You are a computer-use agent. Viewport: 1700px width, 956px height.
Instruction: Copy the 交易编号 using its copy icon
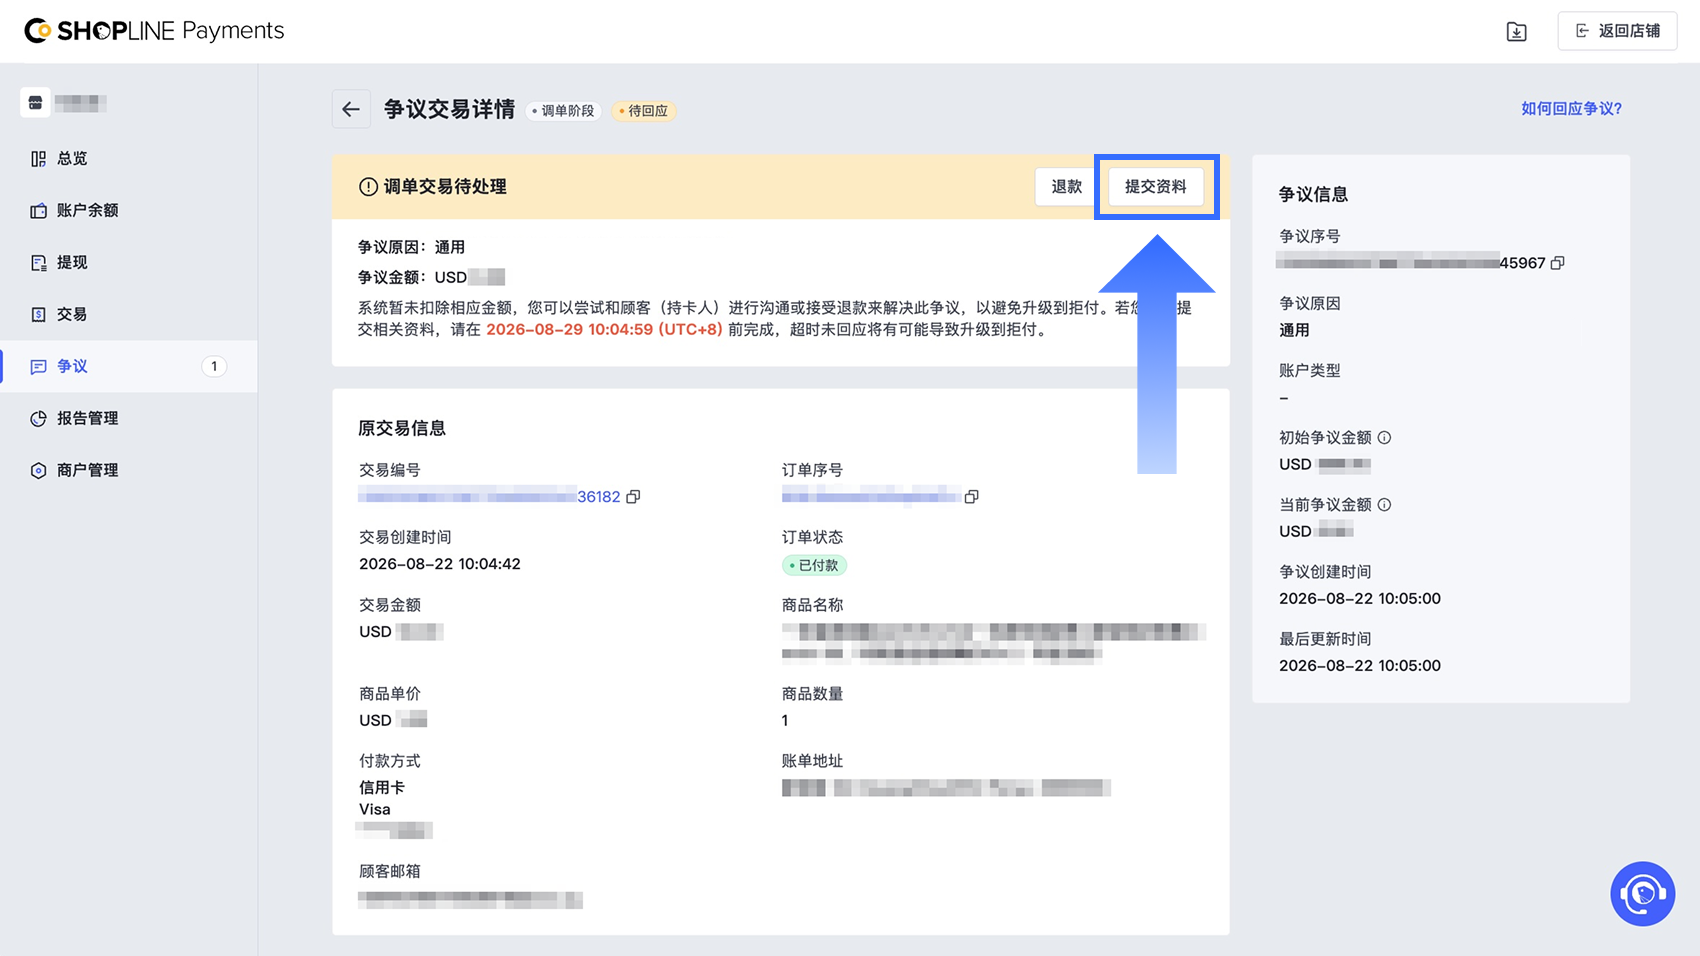[x=633, y=497]
